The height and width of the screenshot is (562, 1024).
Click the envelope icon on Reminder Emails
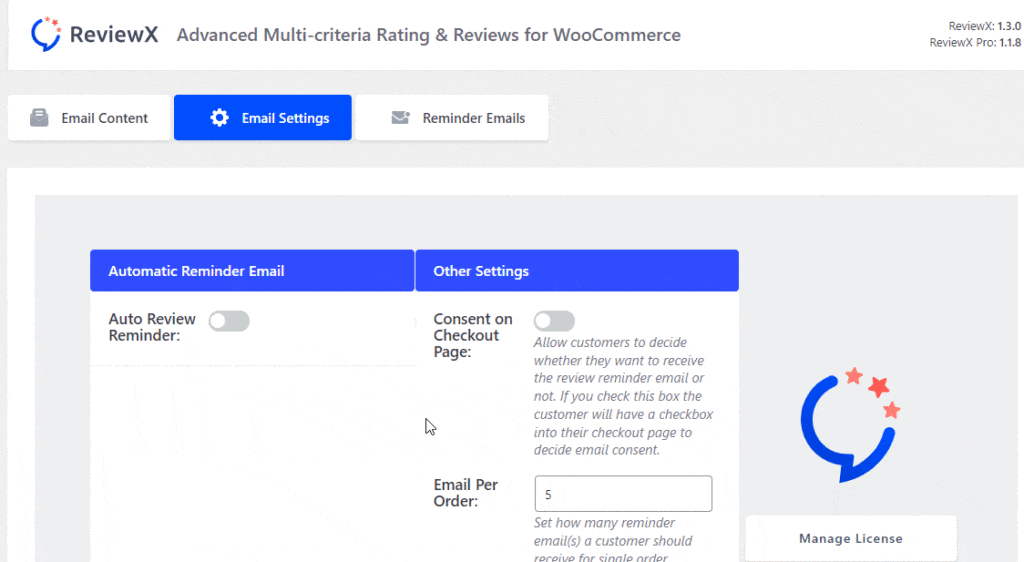(x=400, y=117)
